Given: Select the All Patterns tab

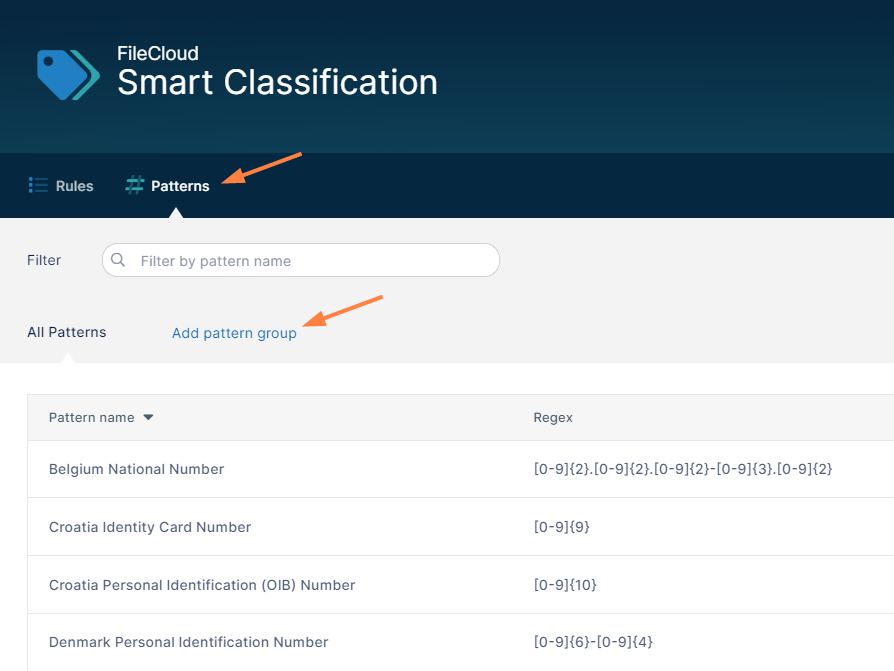Looking at the screenshot, I should pyautogui.click(x=67, y=332).
